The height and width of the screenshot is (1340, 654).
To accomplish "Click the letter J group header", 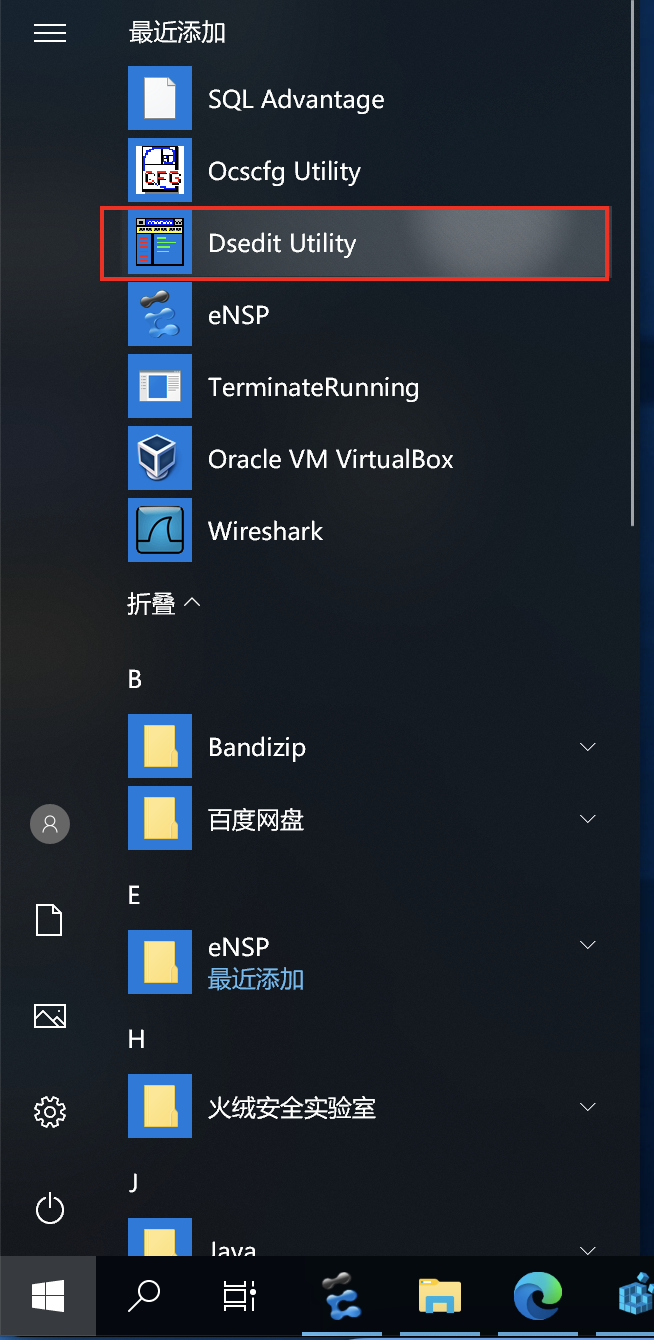I will [133, 1183].
